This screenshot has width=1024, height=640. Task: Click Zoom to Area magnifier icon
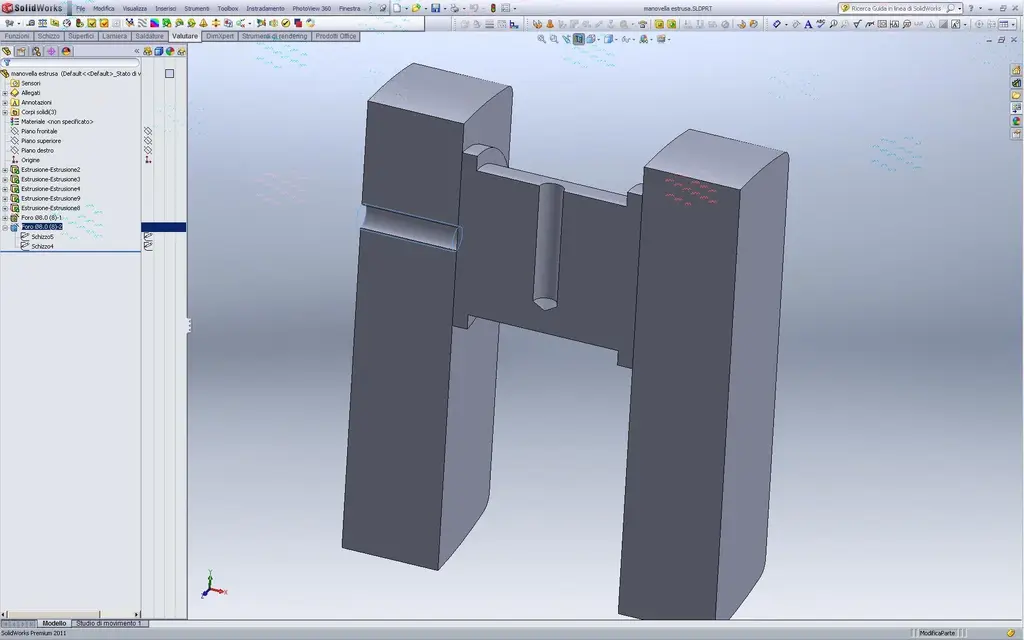tap(554, 39)
